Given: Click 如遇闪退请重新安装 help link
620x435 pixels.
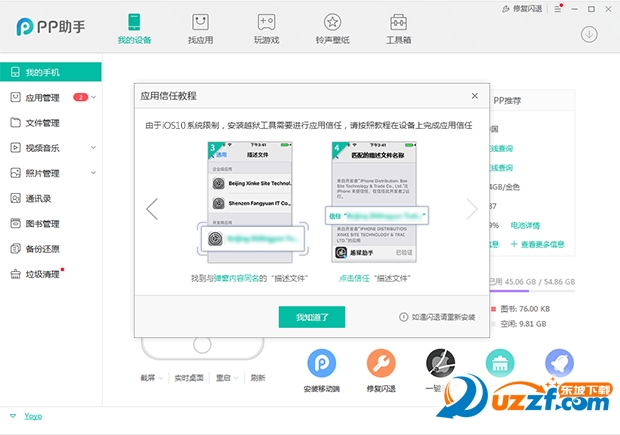Looking at the screenshot, I should pos(438,317).
